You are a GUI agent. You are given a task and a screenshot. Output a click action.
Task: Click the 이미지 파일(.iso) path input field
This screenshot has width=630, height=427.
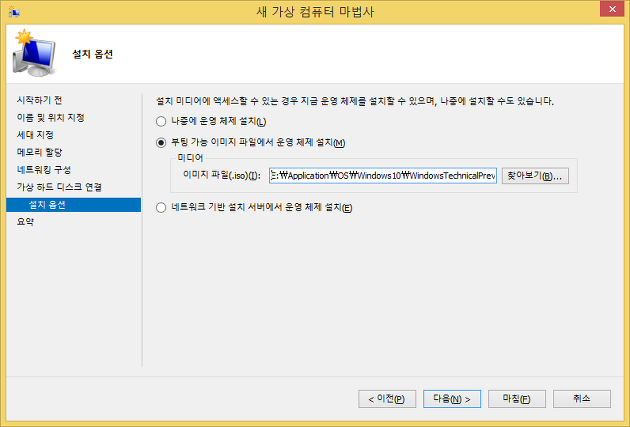[382, 176]
